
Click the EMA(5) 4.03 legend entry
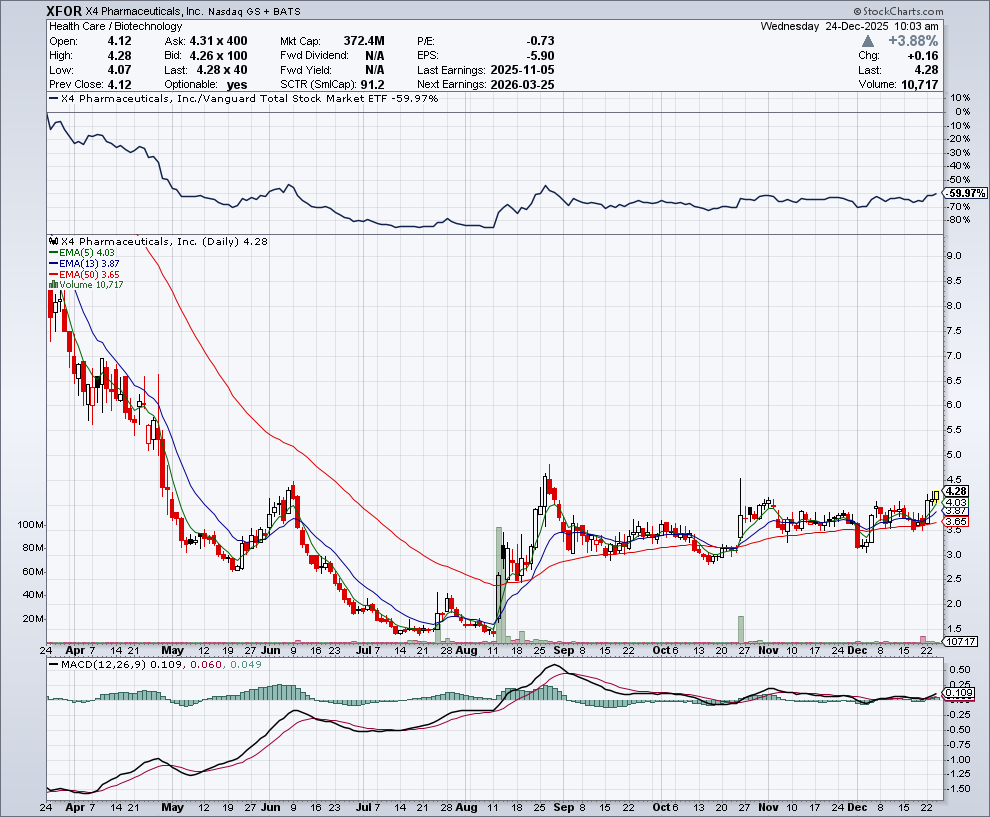click(x=81, y=253)
